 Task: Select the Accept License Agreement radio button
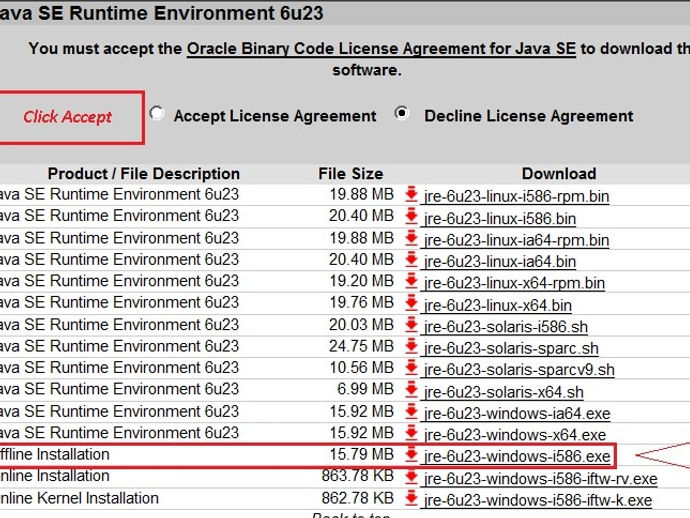pyautogui.click(x=157, y=114)
